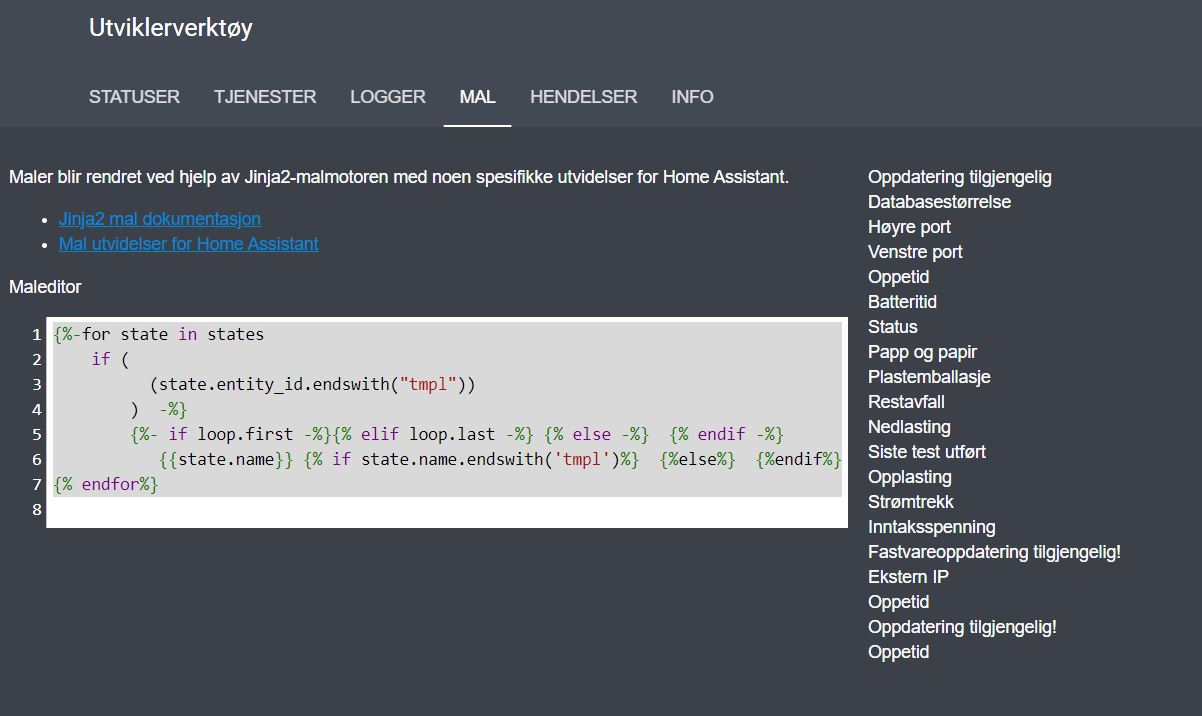This screenshot has height=716, width=1202.
Task: Click Ekstern IP in the rendered result
Action: (908, 577)
